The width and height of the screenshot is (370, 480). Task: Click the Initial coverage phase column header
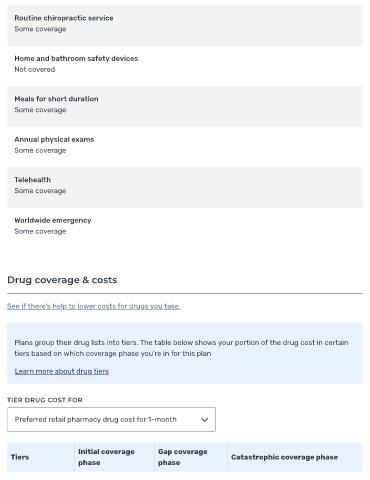point(114,457)
